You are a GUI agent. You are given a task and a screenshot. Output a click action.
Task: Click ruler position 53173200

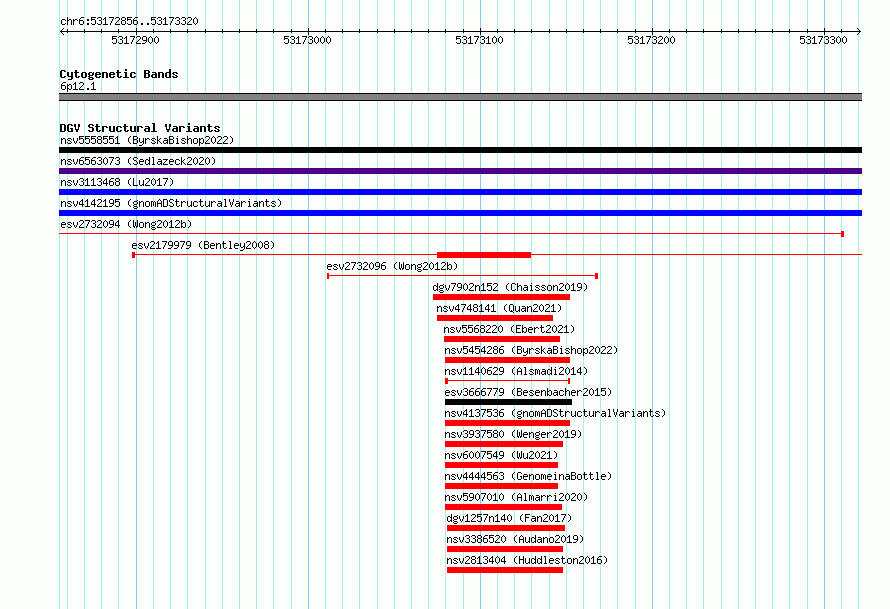coord(651,40)
